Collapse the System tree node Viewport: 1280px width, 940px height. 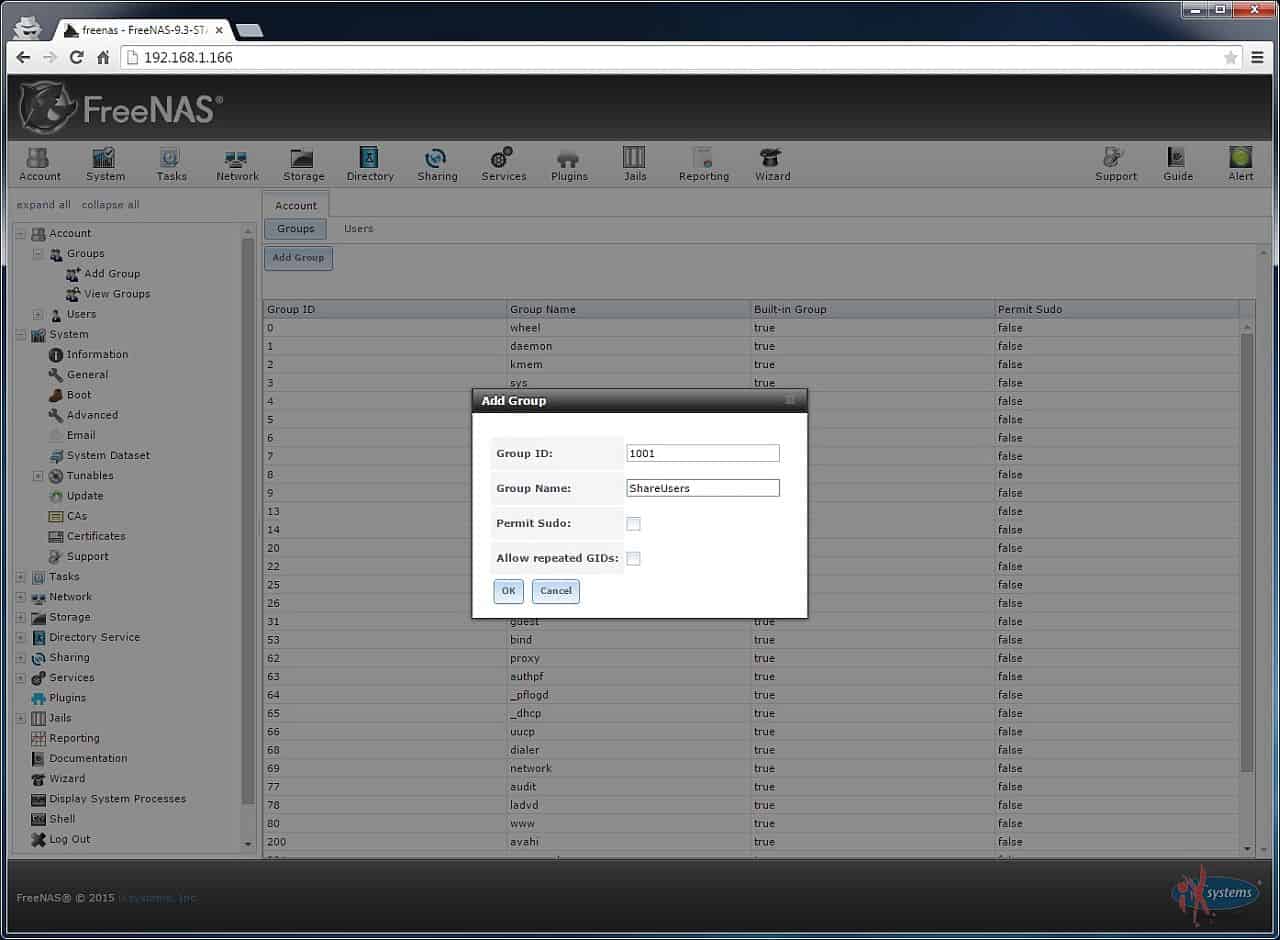tap(21, 334)
